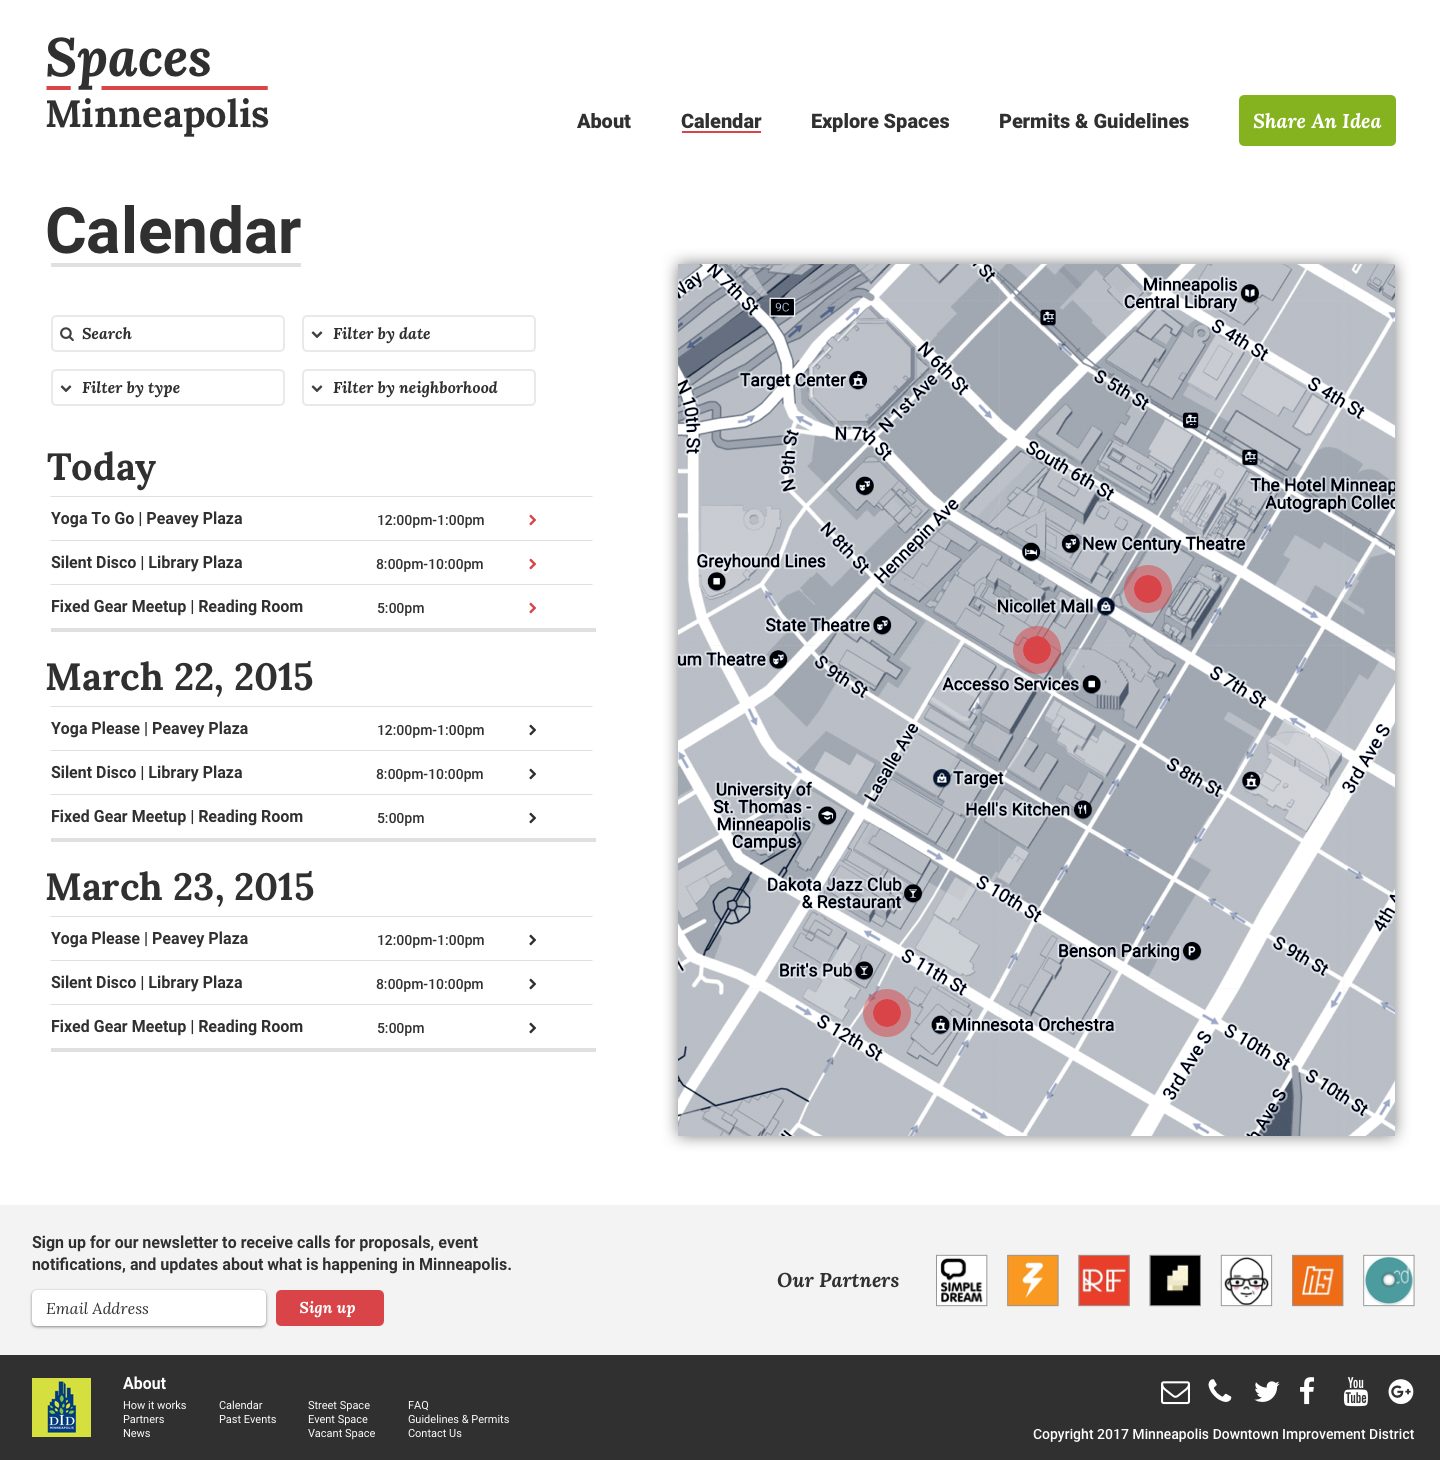Image resolution: width=1440 pixels, height=1460 pixels.
Task: Click the State Theatre map icon
Action: click(882, 625)
